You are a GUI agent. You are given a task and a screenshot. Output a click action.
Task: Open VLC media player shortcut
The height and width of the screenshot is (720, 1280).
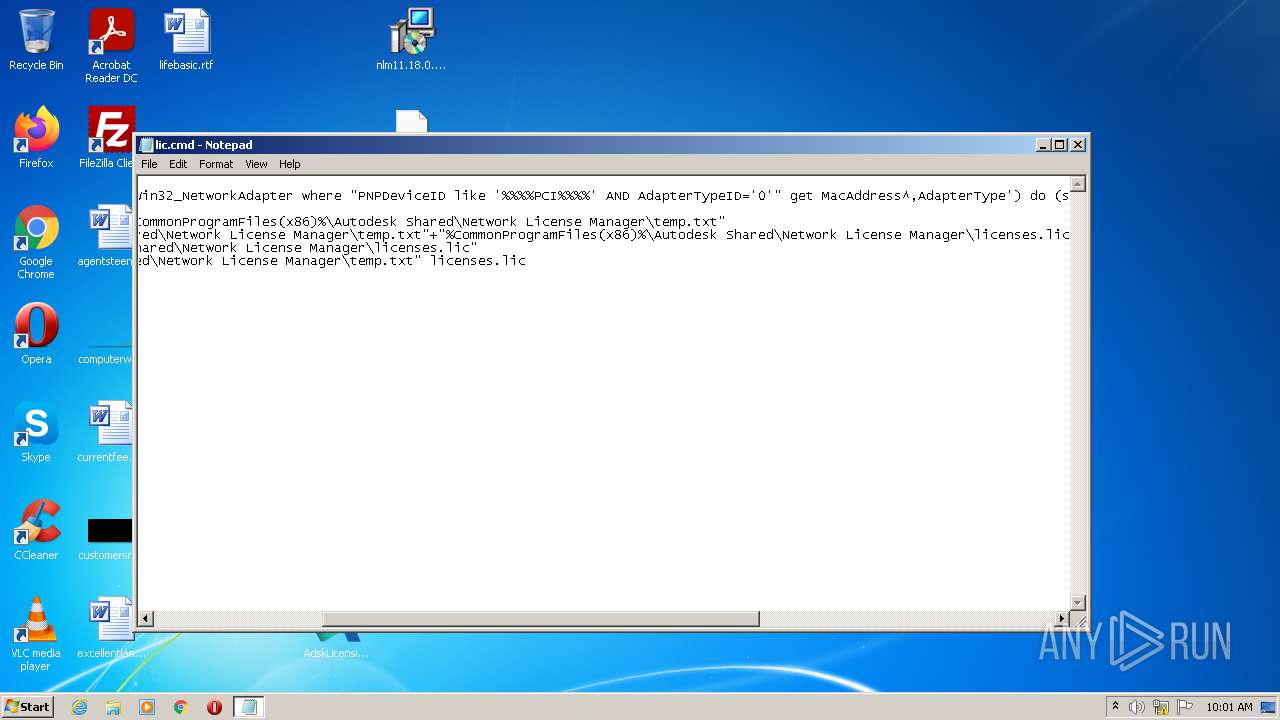[x=36, y=634]
